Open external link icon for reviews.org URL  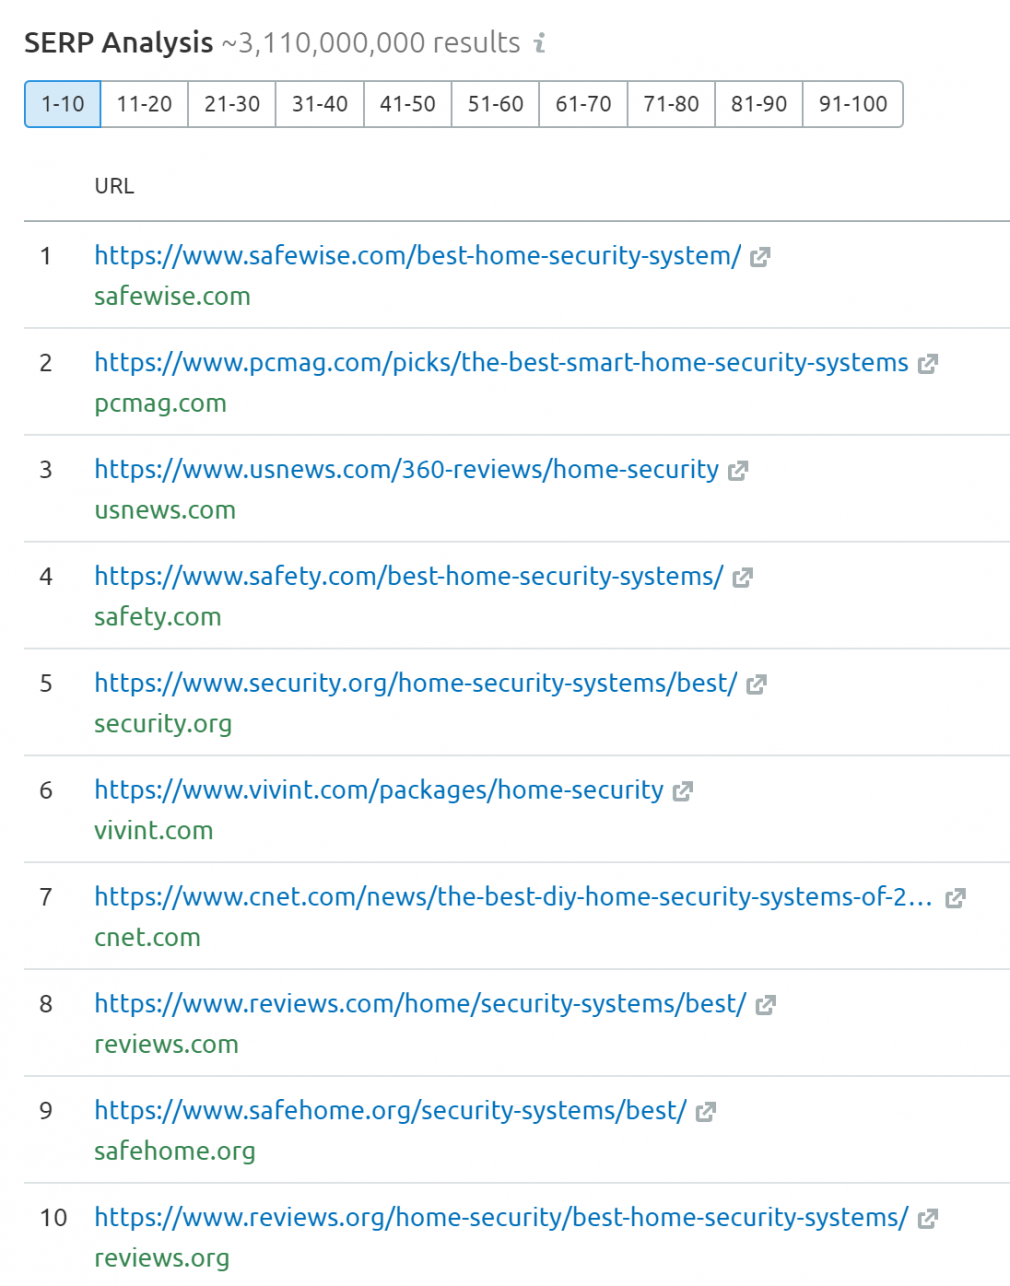(x=927, y=1219)
